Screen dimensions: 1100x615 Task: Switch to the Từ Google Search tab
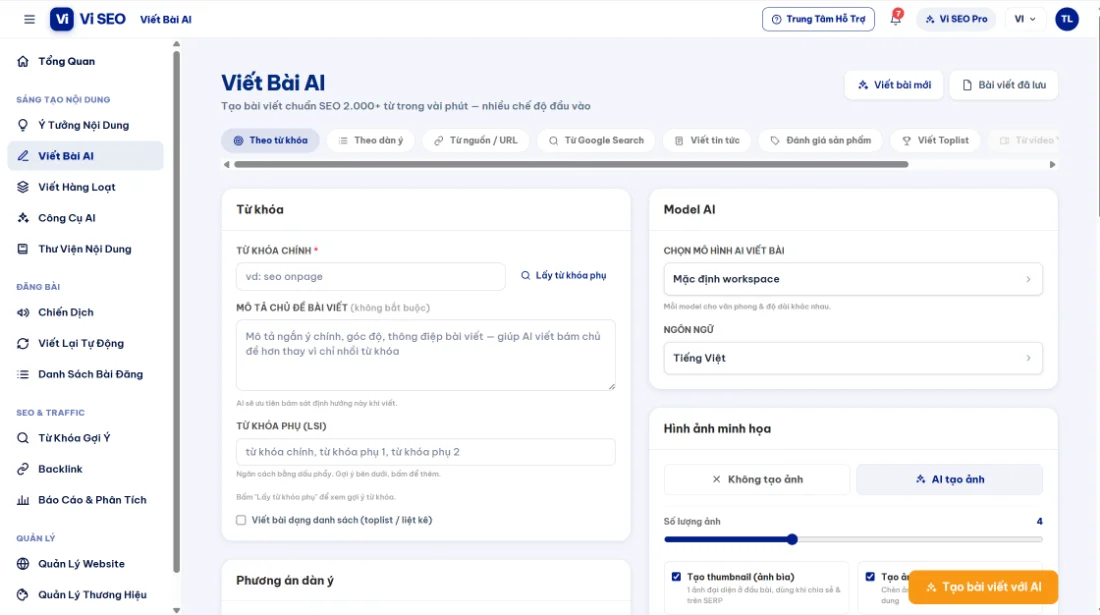click(x=596, y=140)
